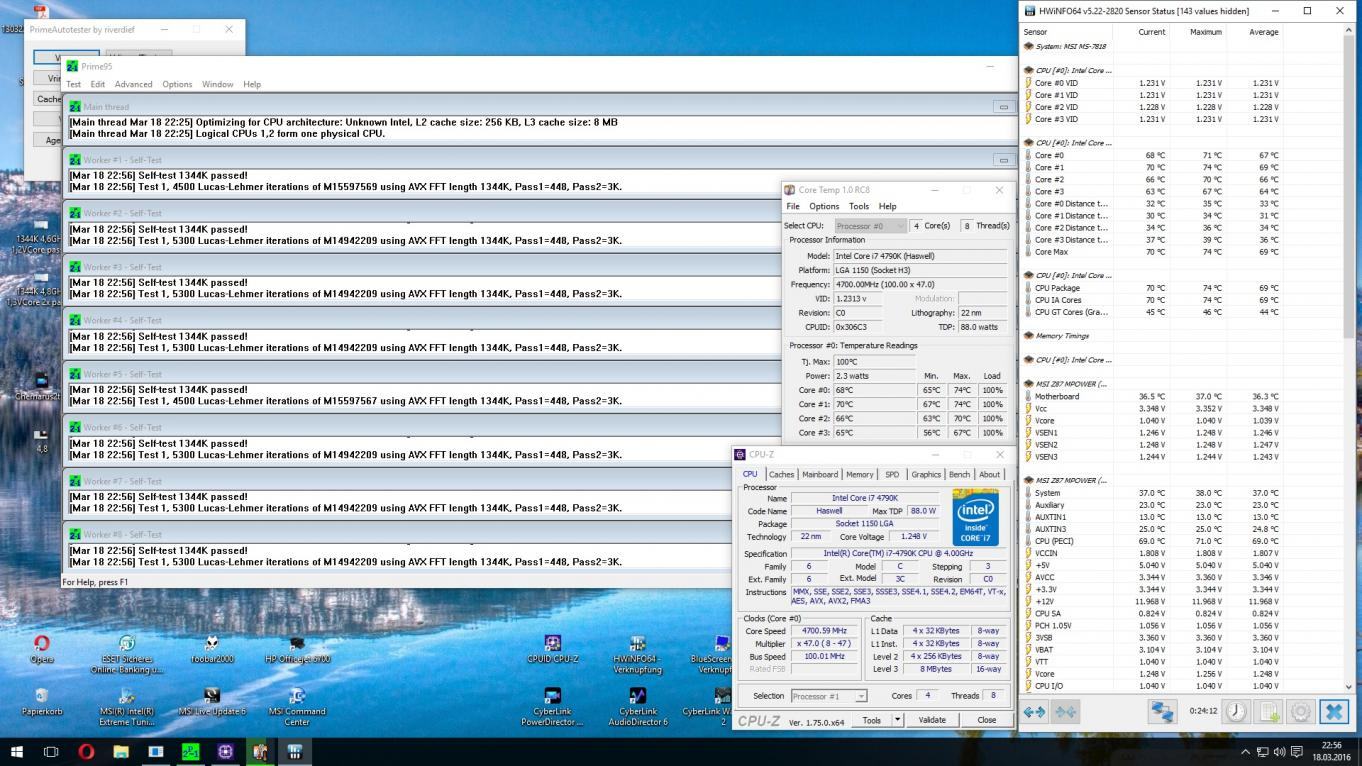Viewport: 1362px width, 766px height.
Task: Reset HWiNFO elapsed time clock icon
Action: tap(1237, 712)
